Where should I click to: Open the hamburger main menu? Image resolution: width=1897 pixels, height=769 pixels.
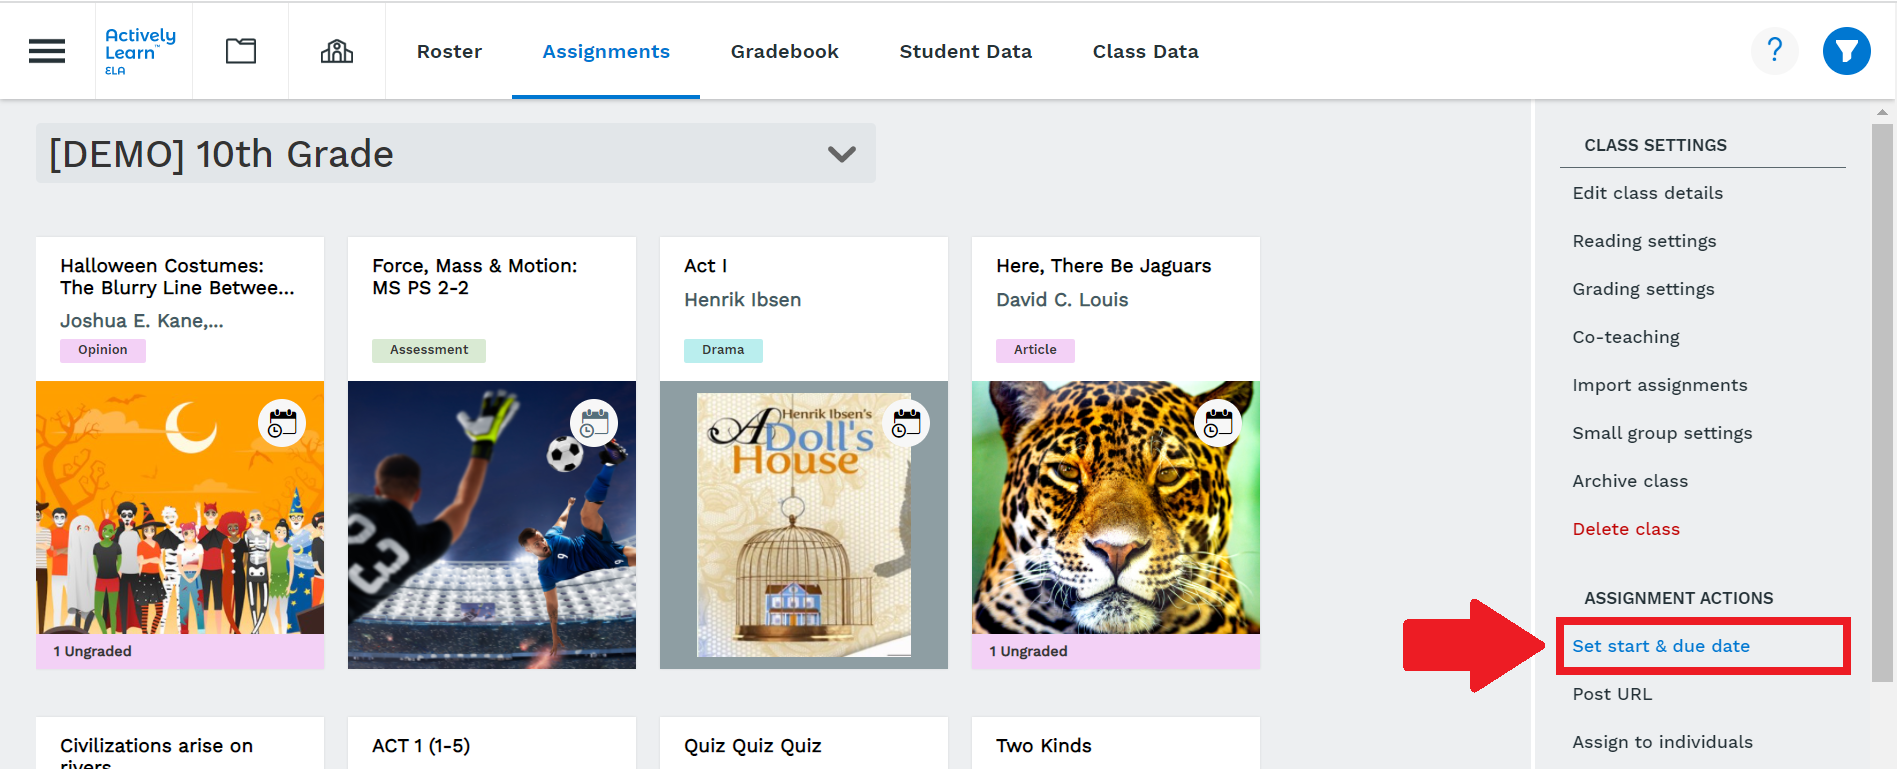pyautogui.click(x=47, y=51)
